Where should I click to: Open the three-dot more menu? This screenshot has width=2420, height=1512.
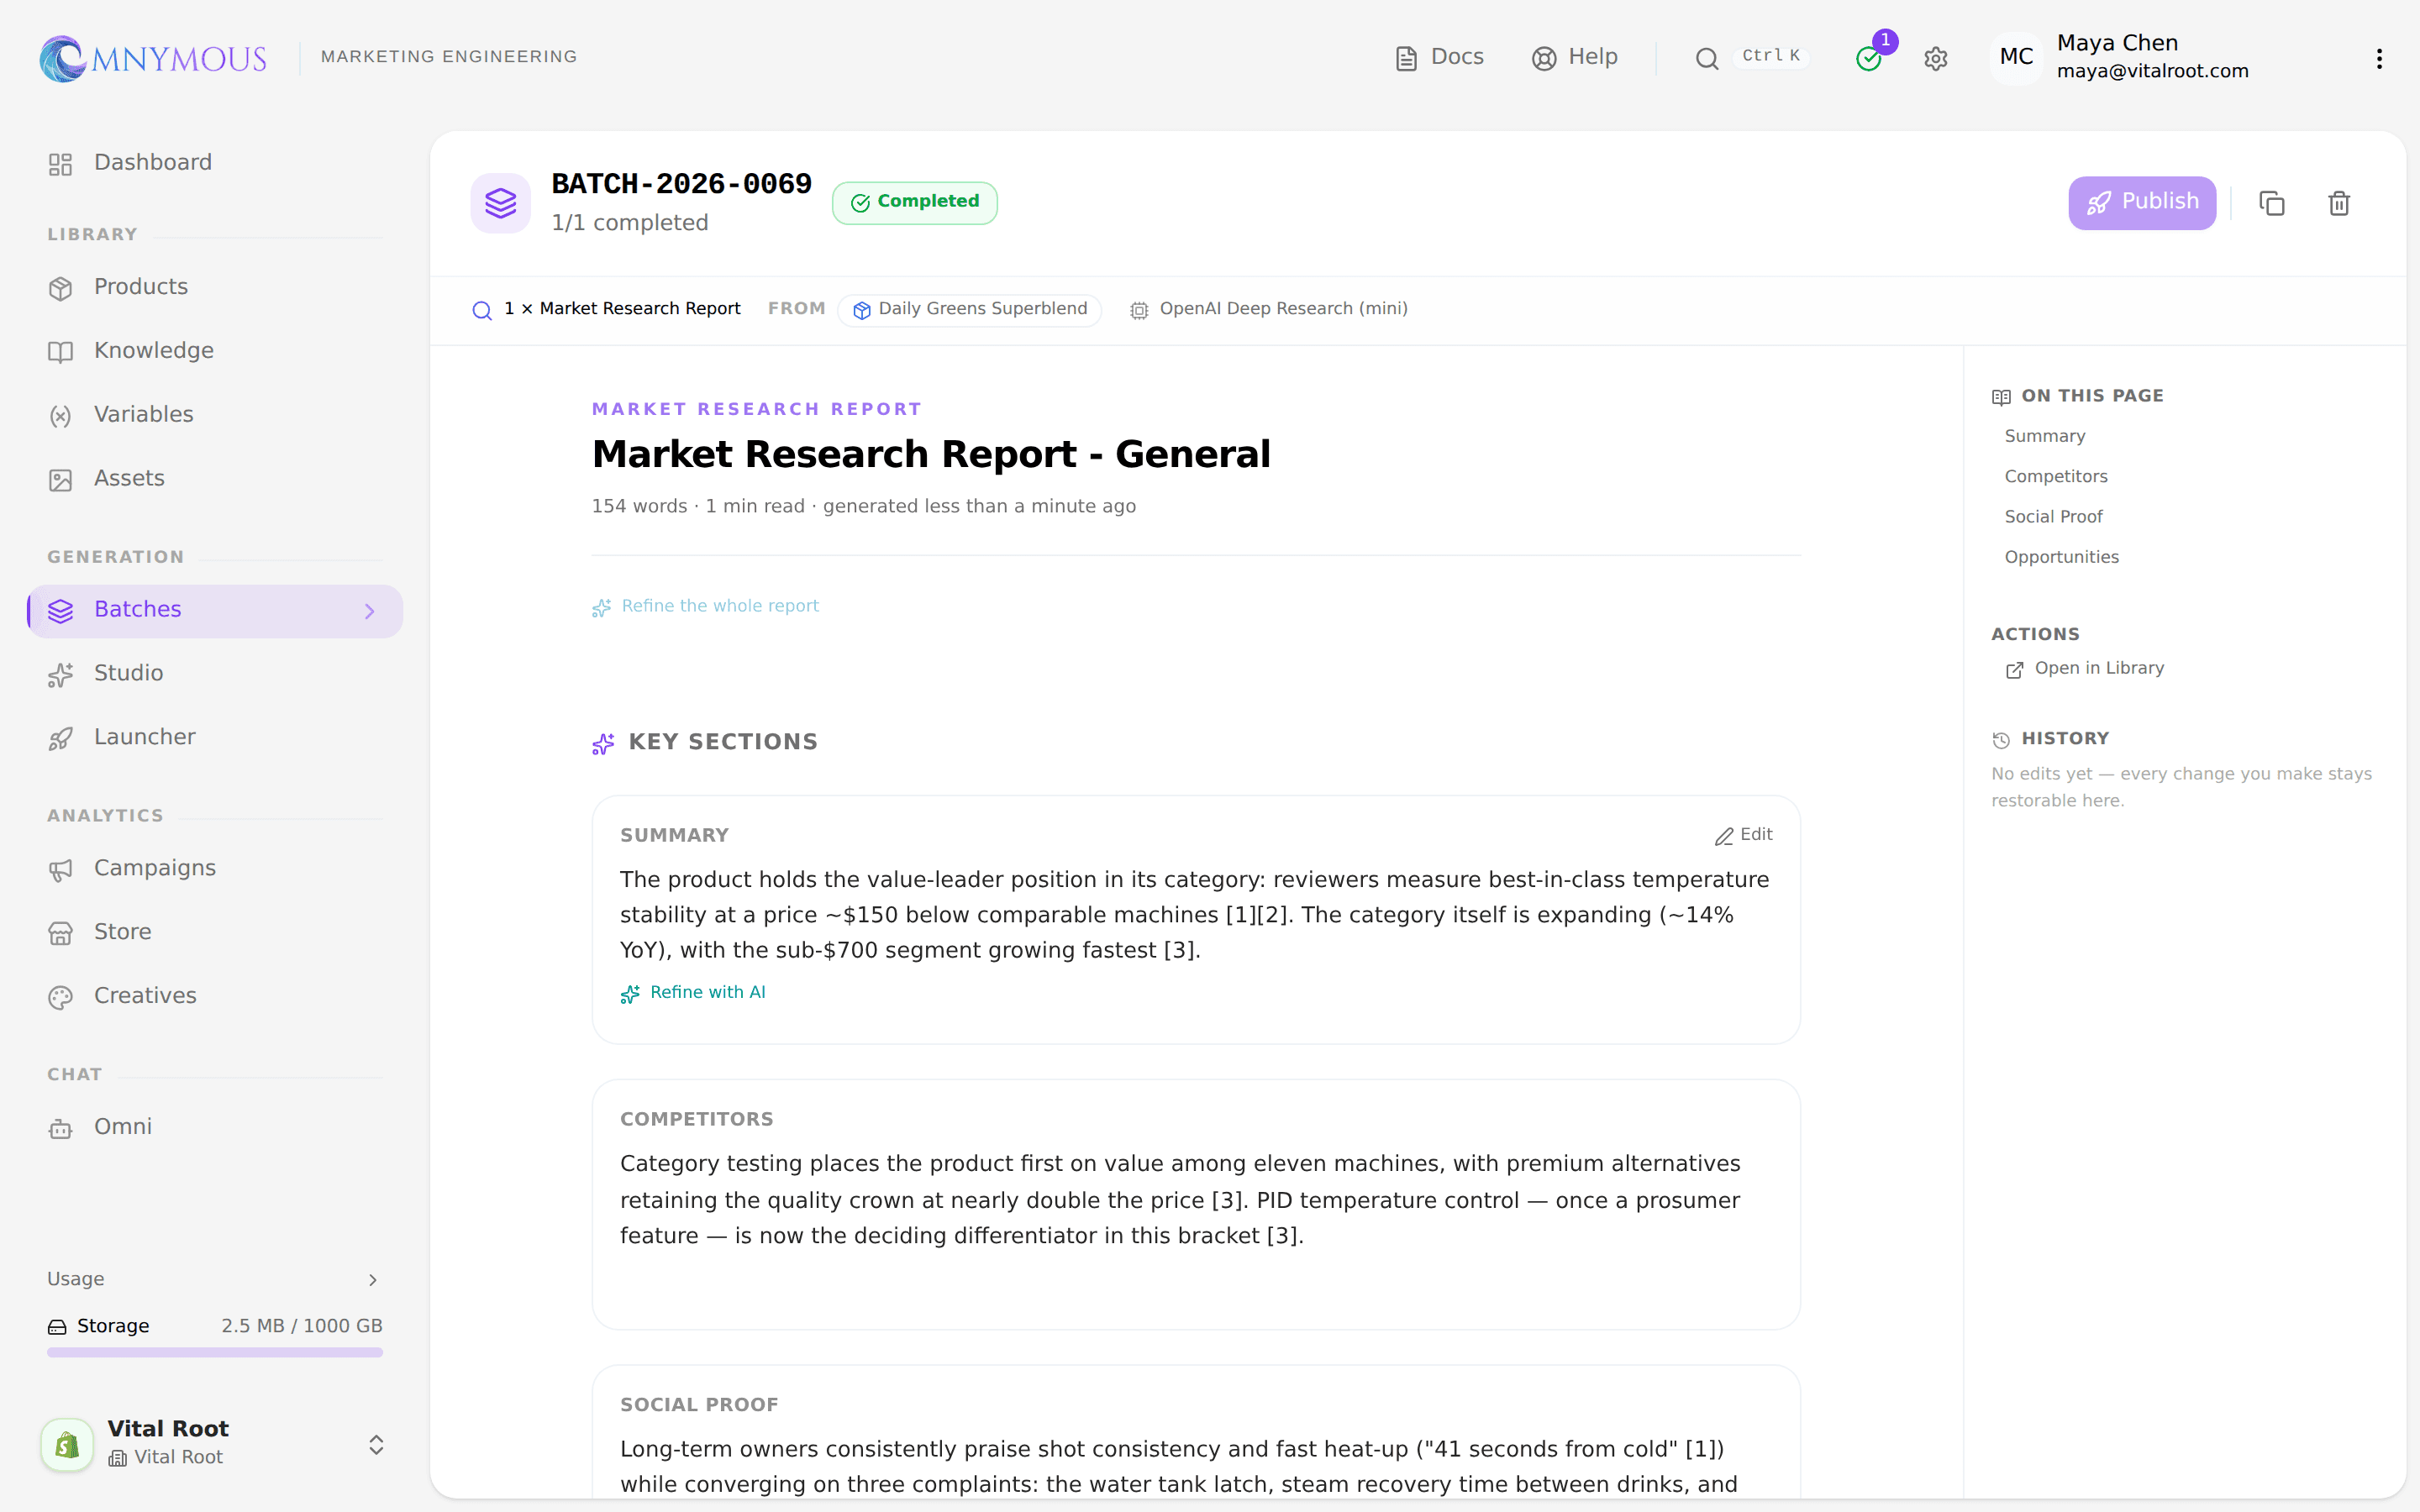point(2379,58)
